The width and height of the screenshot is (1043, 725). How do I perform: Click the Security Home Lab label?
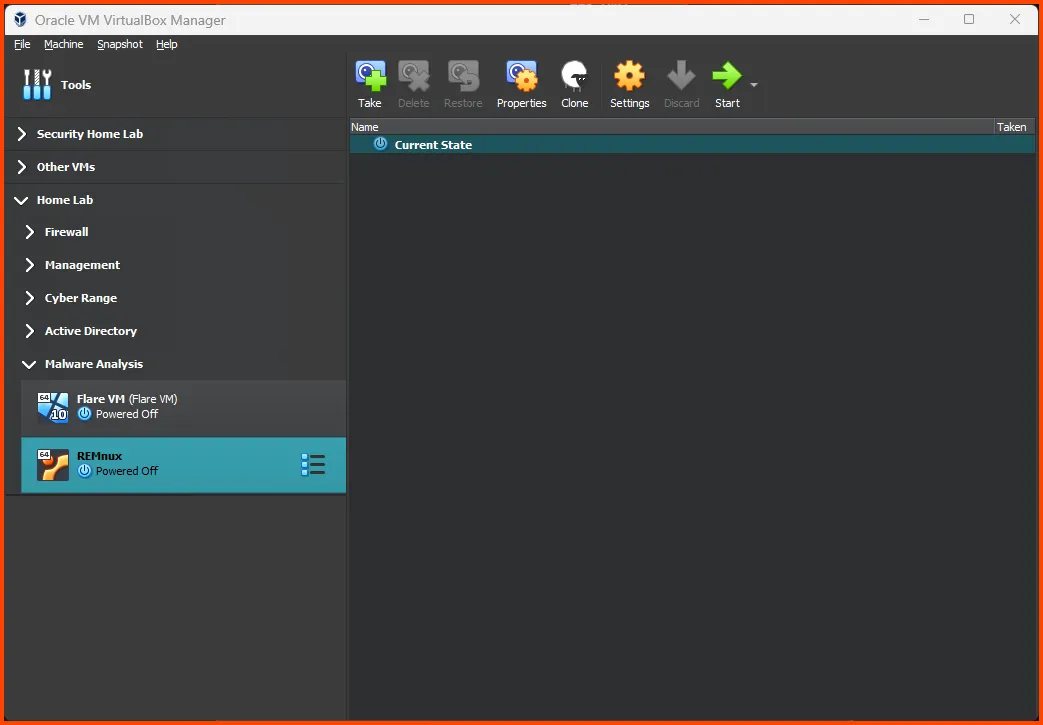pyautogui.click(x=90, y=134)
